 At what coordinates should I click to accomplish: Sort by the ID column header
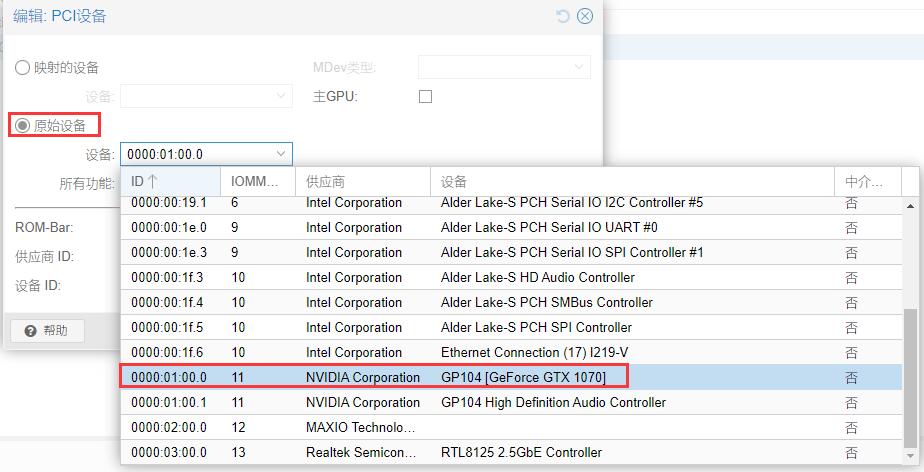(x=170, y=182)
